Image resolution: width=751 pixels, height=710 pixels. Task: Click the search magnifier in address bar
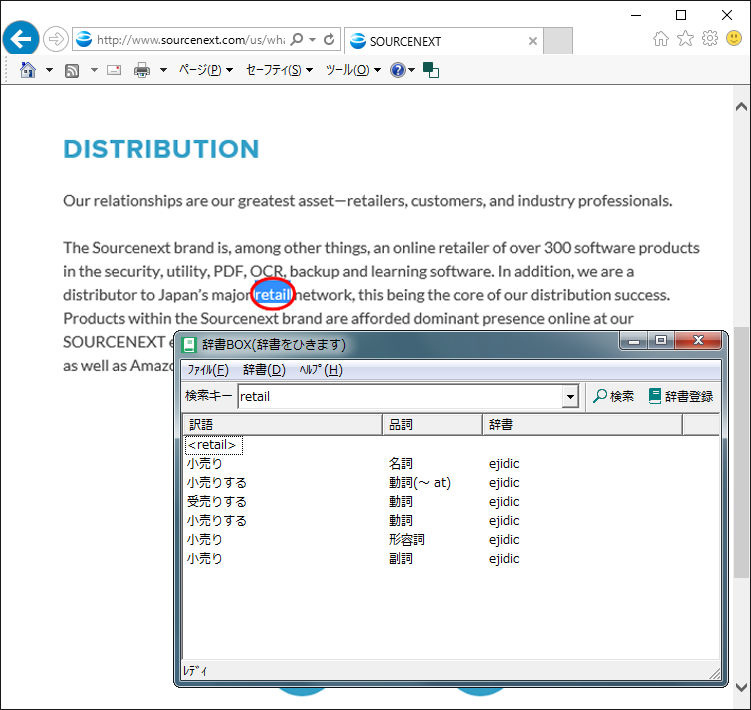297,39
